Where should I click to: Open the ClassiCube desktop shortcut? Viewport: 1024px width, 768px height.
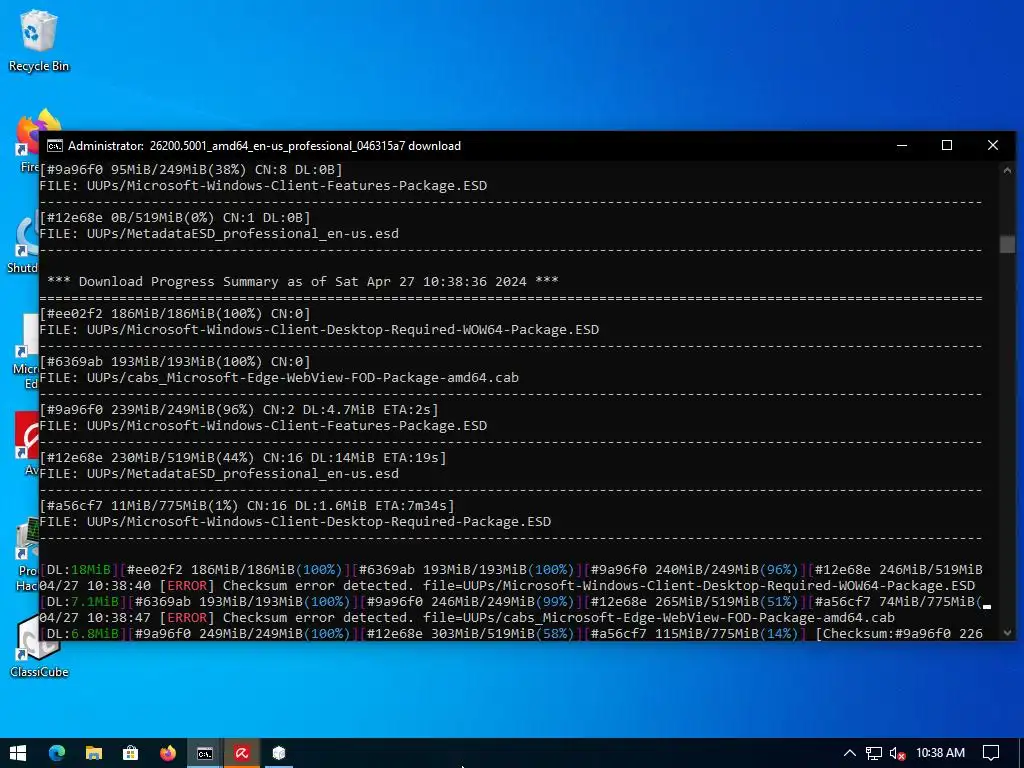click(39, 647)
